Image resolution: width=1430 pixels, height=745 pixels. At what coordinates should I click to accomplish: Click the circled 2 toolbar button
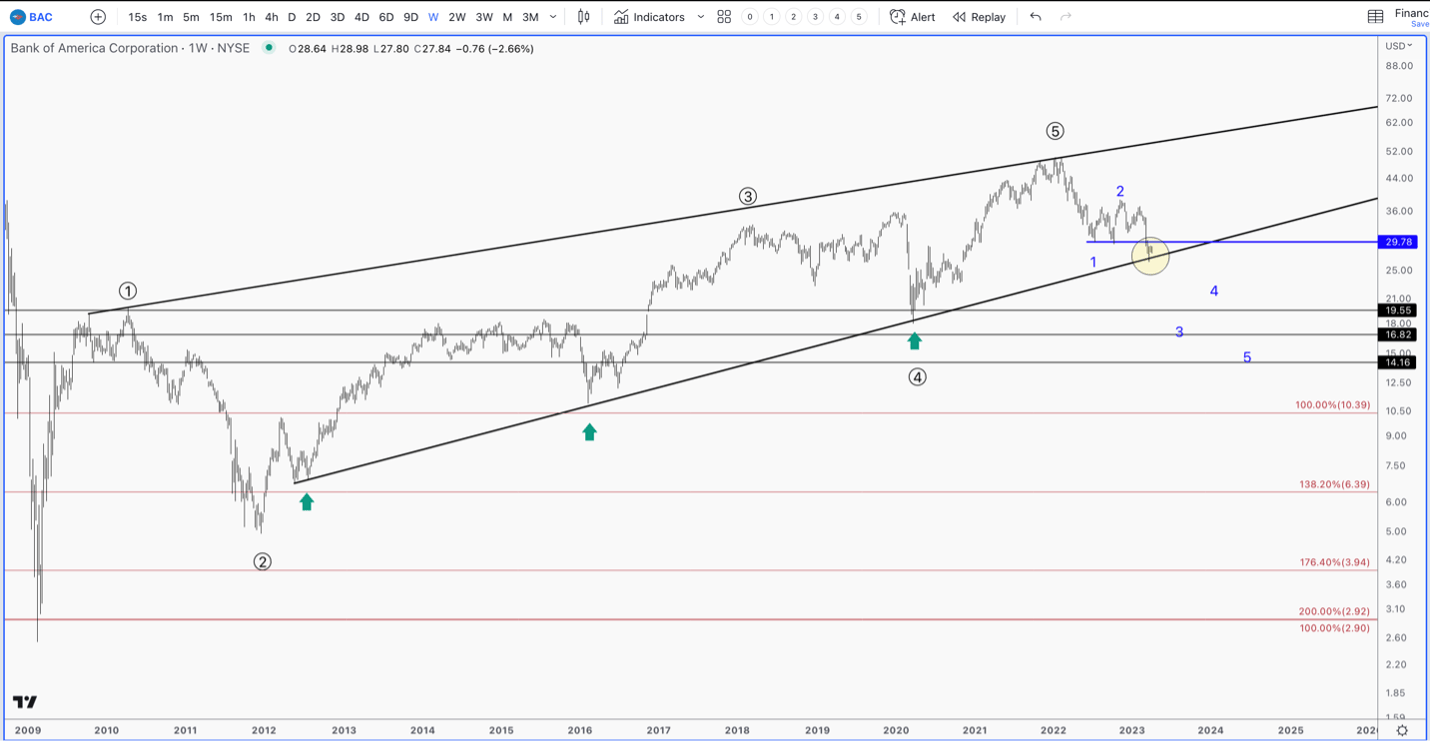coord(793,17)
